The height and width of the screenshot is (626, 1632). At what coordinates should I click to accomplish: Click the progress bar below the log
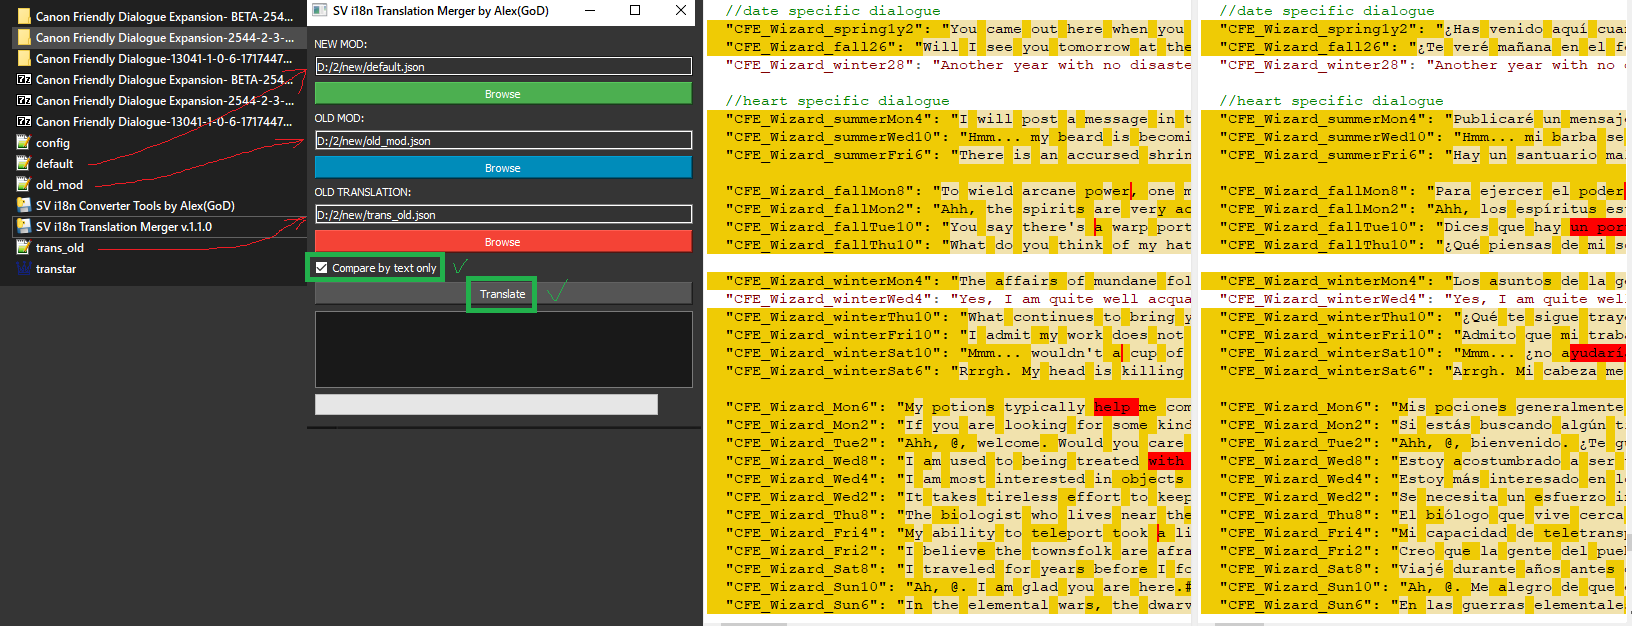[486, 404]
